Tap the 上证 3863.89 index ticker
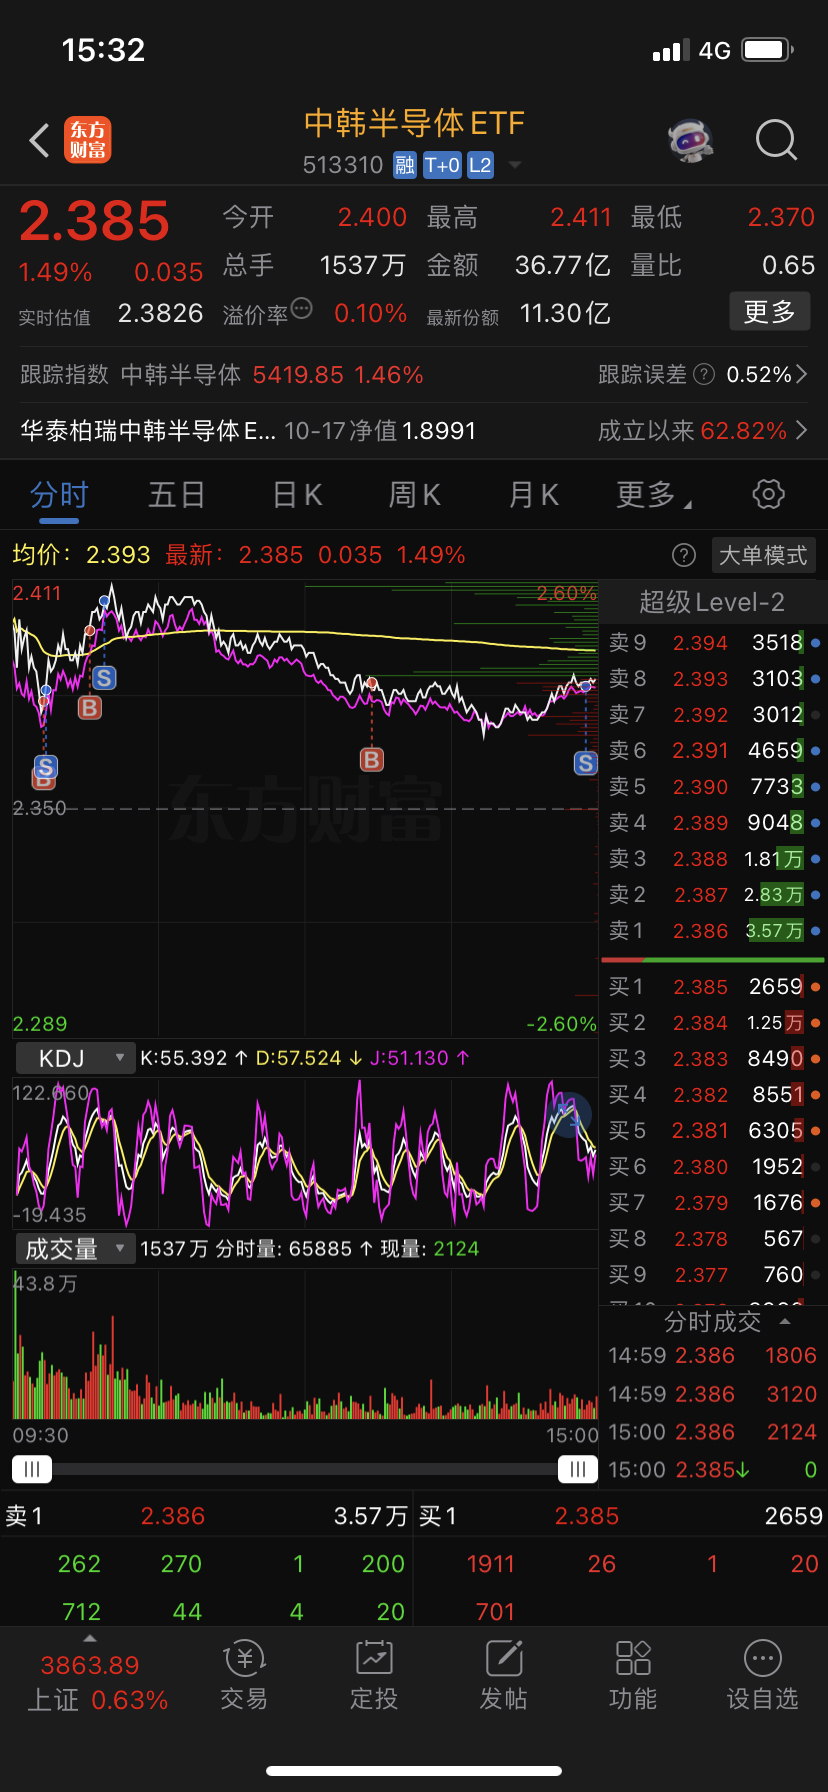This screenshot has height=1792, width=828. click(x=96, y=1682)
